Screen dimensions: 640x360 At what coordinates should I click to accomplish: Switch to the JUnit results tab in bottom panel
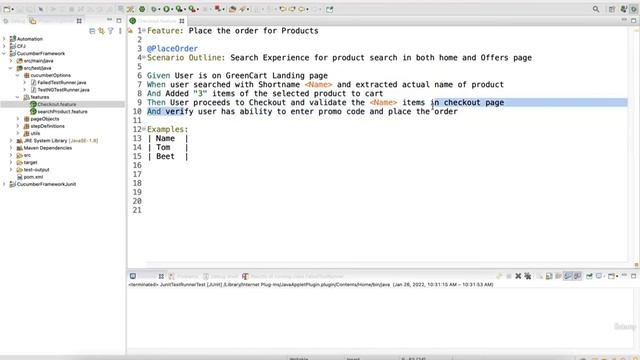293,276
